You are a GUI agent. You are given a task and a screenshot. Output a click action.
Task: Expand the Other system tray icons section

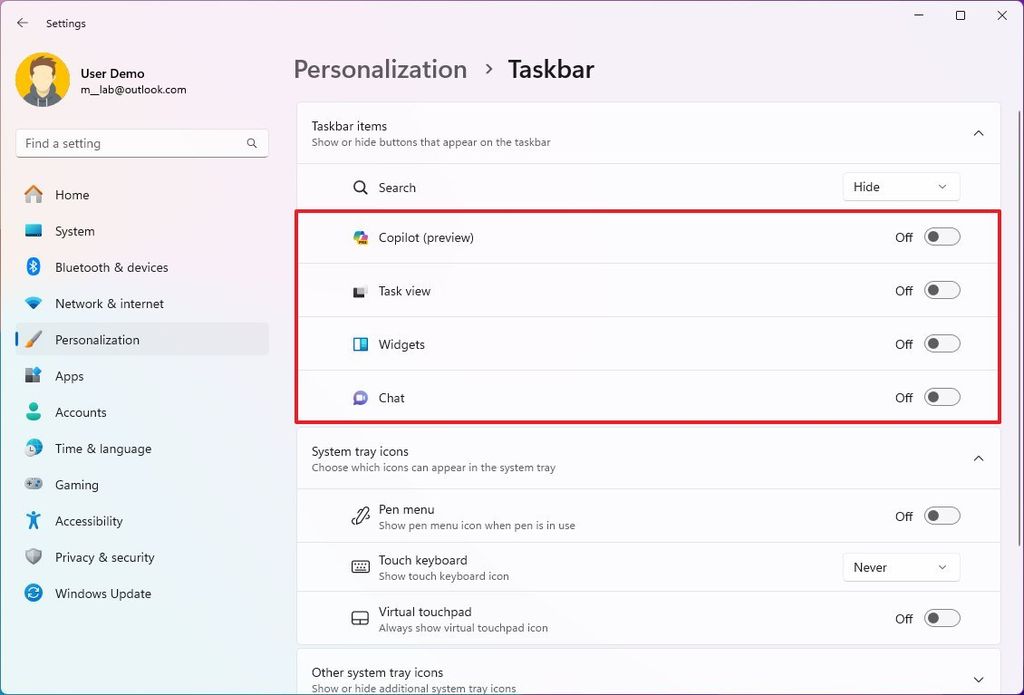click(x=978, y=678)
